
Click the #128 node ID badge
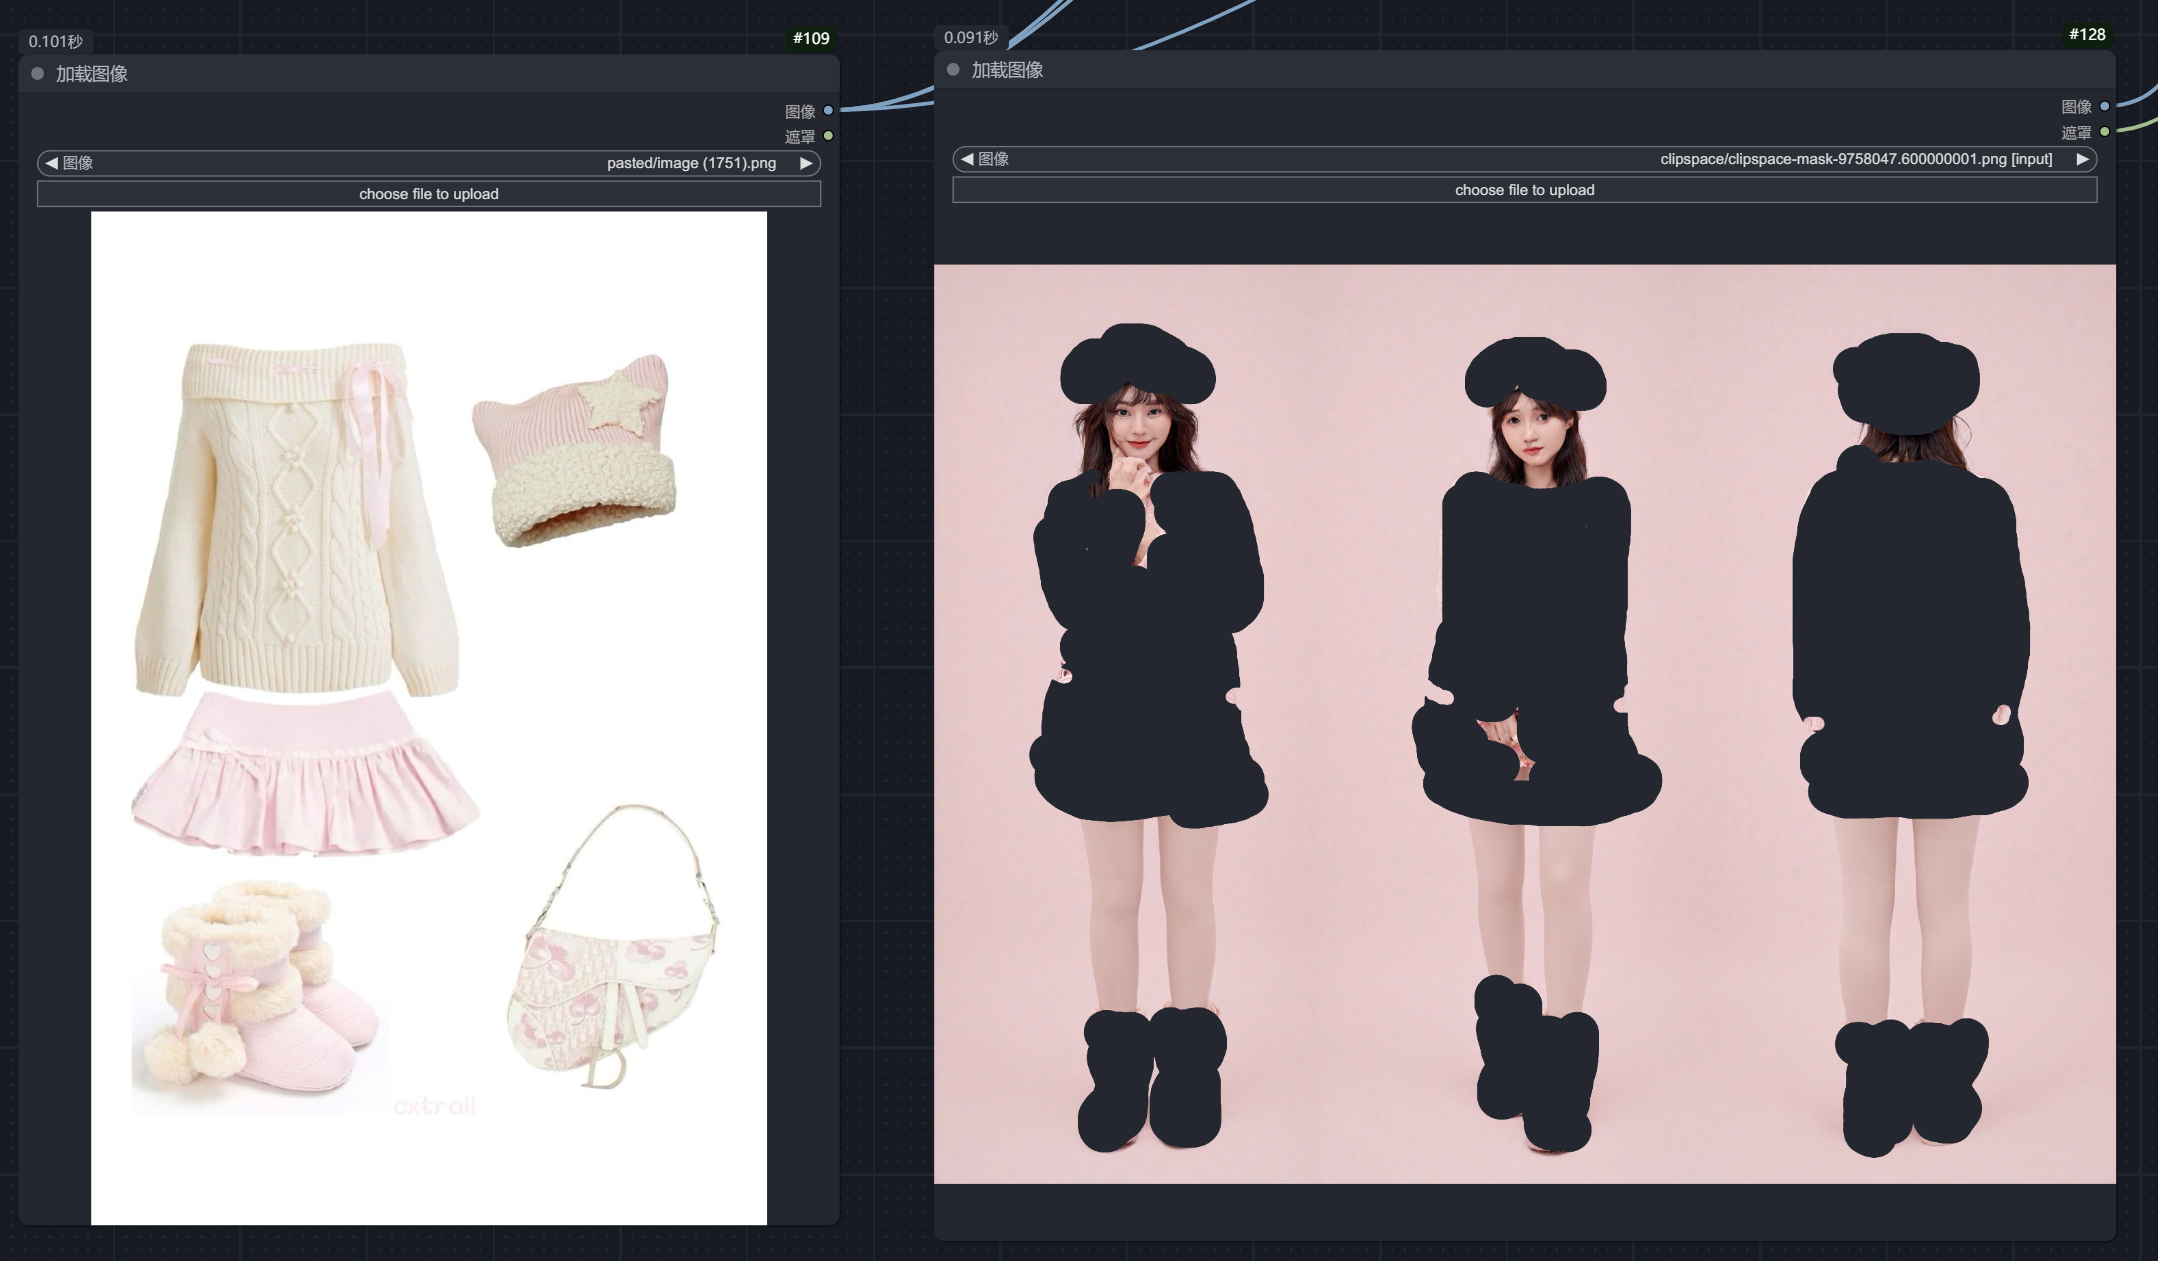tap(2087, 34)
